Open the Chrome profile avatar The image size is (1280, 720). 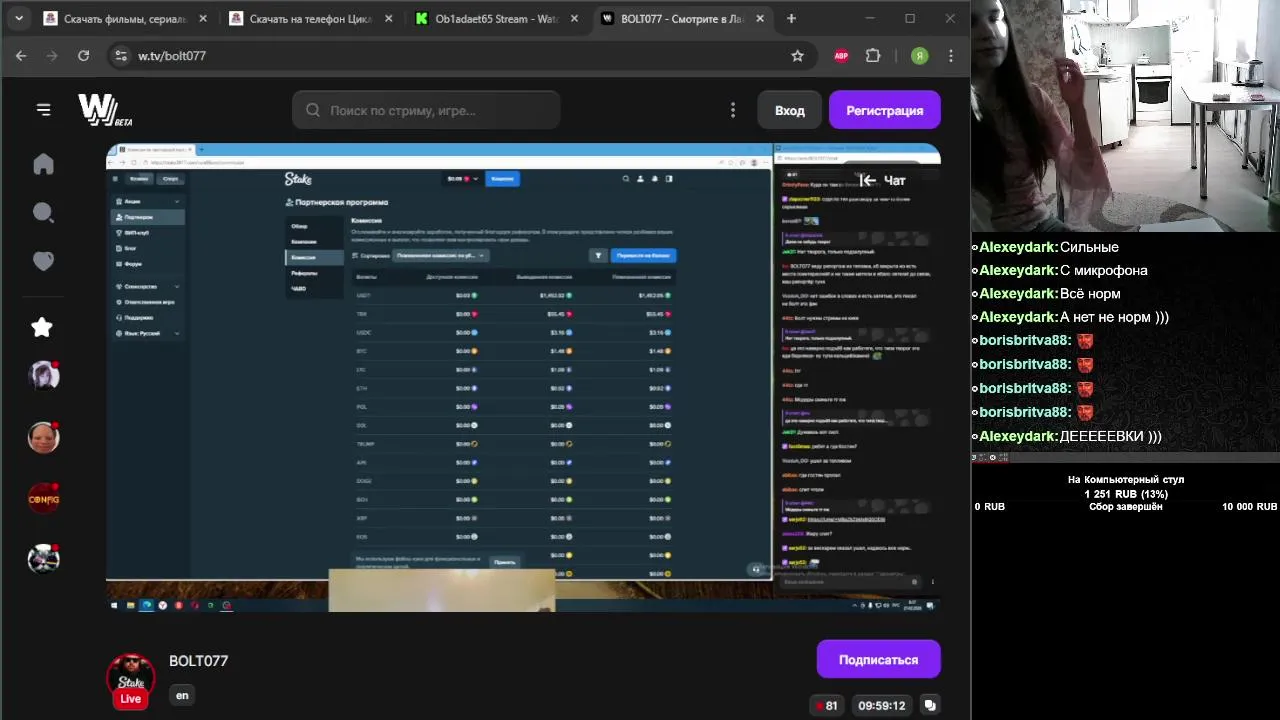[919, 56]
